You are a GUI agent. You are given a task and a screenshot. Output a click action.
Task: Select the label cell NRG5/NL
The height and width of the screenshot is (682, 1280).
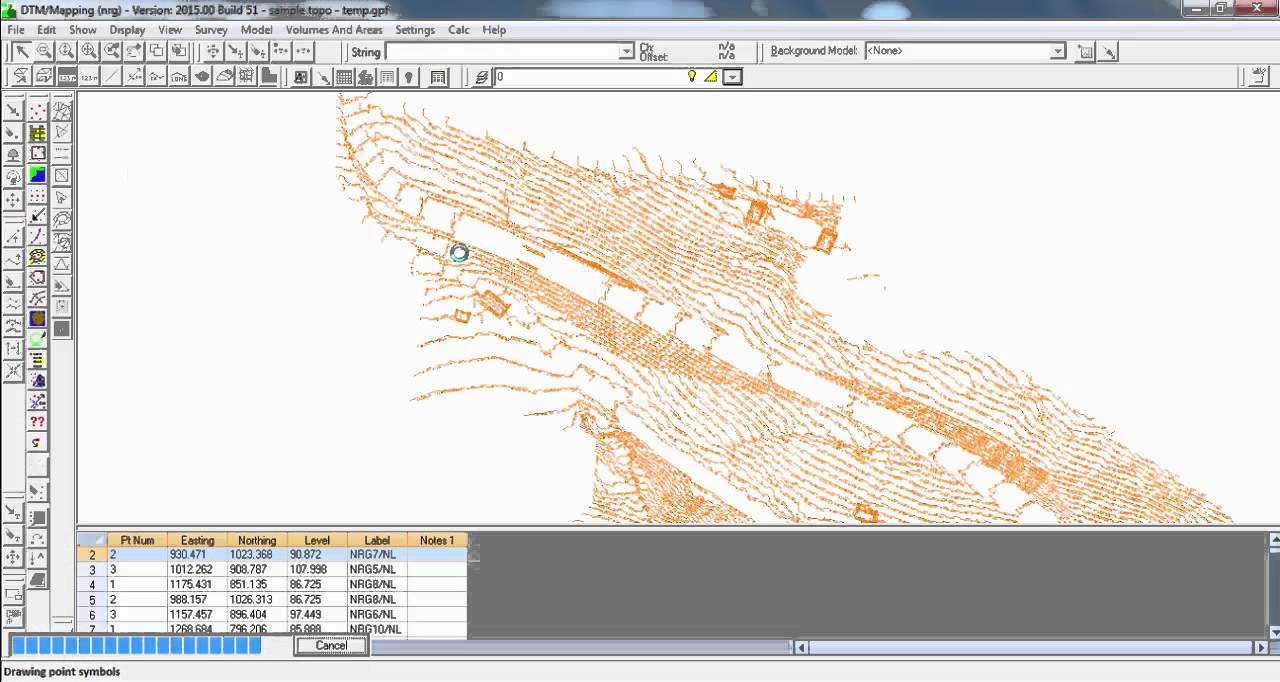[377, 569]
